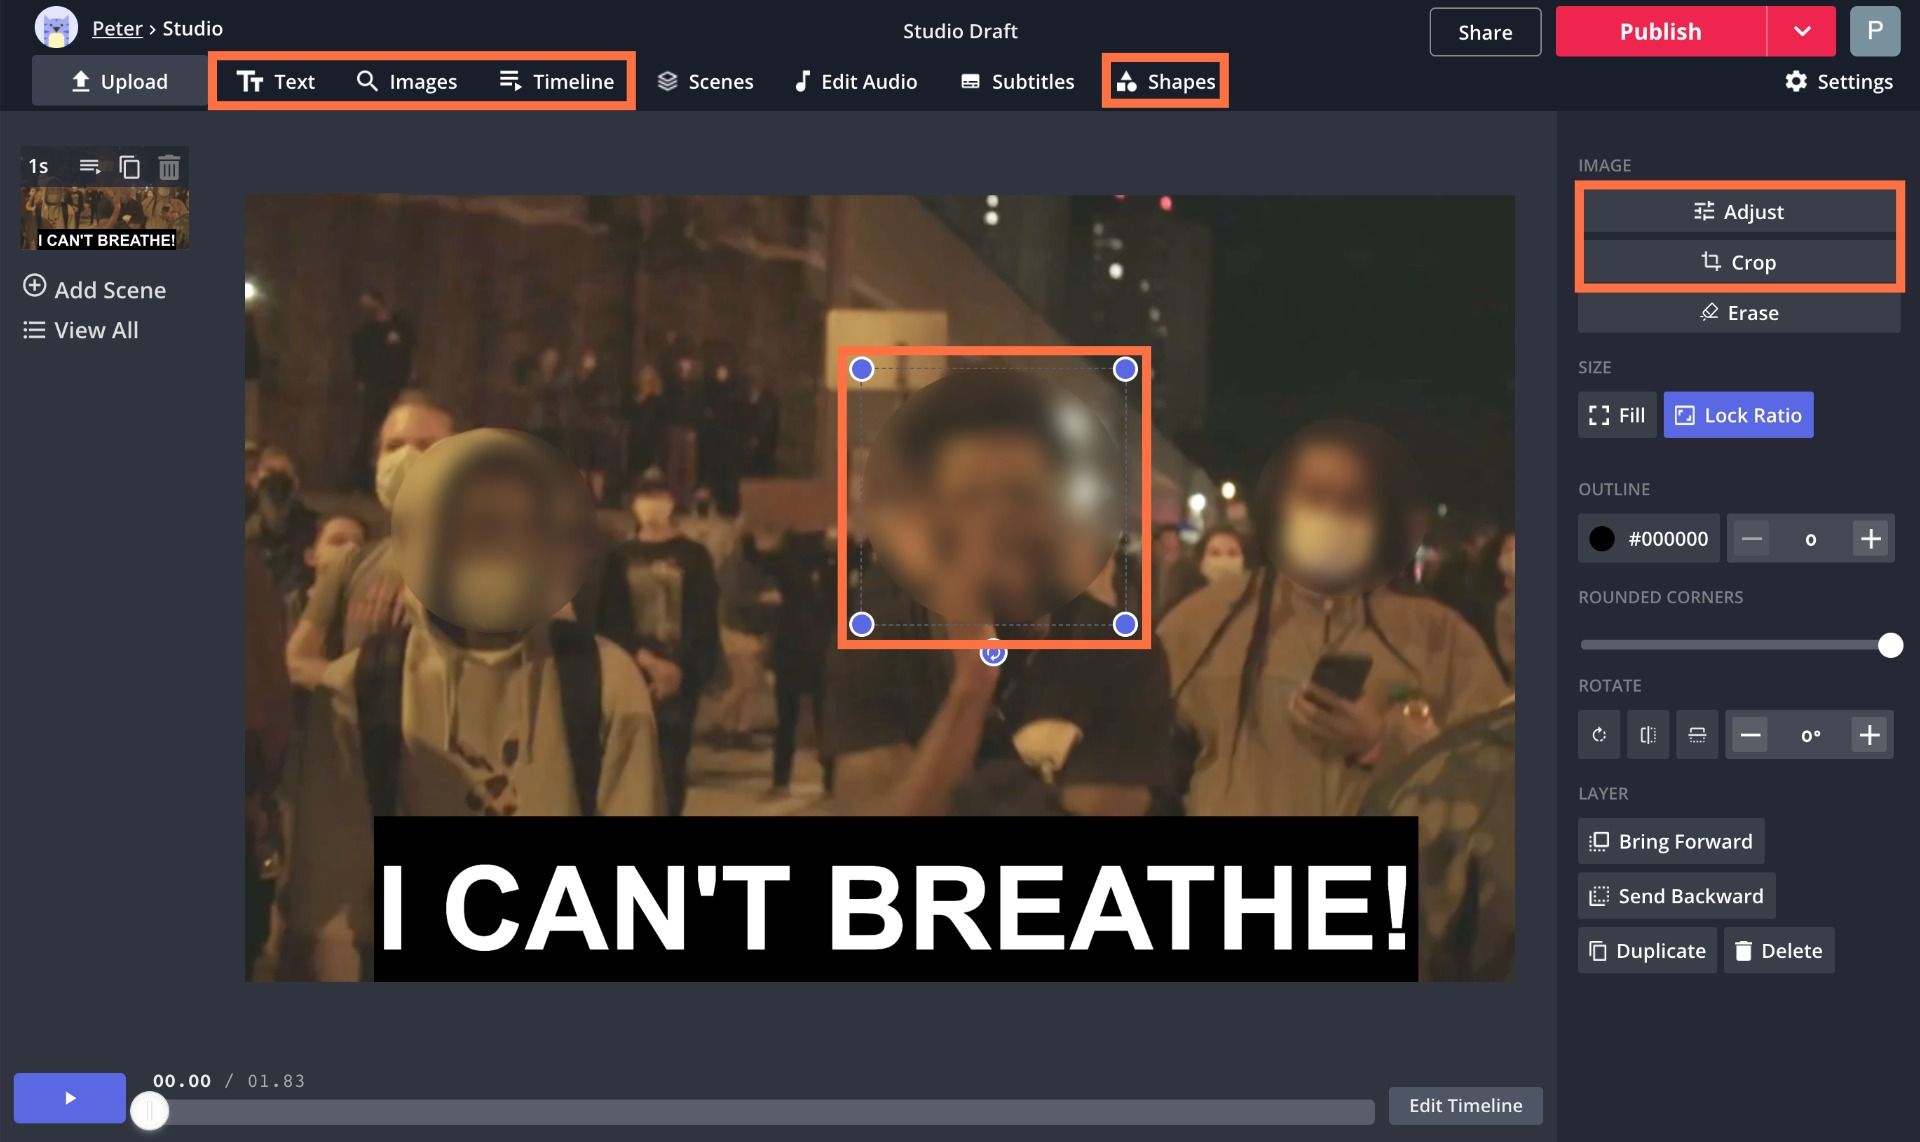Open scene timeline icon beside 1s

90,166
